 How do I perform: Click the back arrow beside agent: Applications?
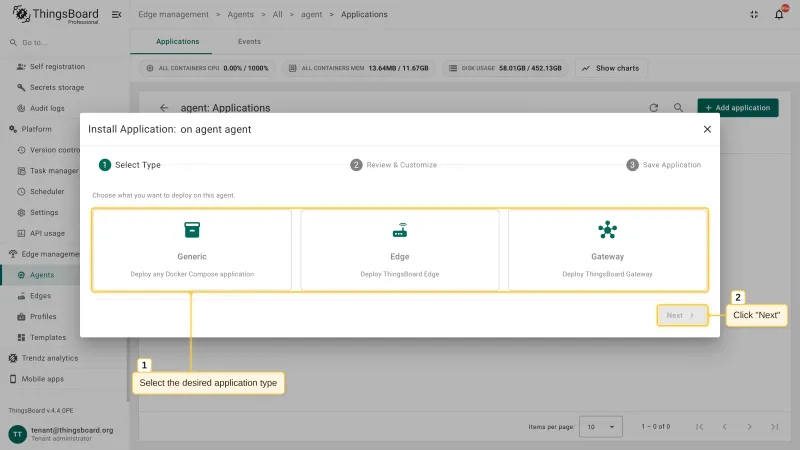pos(164,108)
